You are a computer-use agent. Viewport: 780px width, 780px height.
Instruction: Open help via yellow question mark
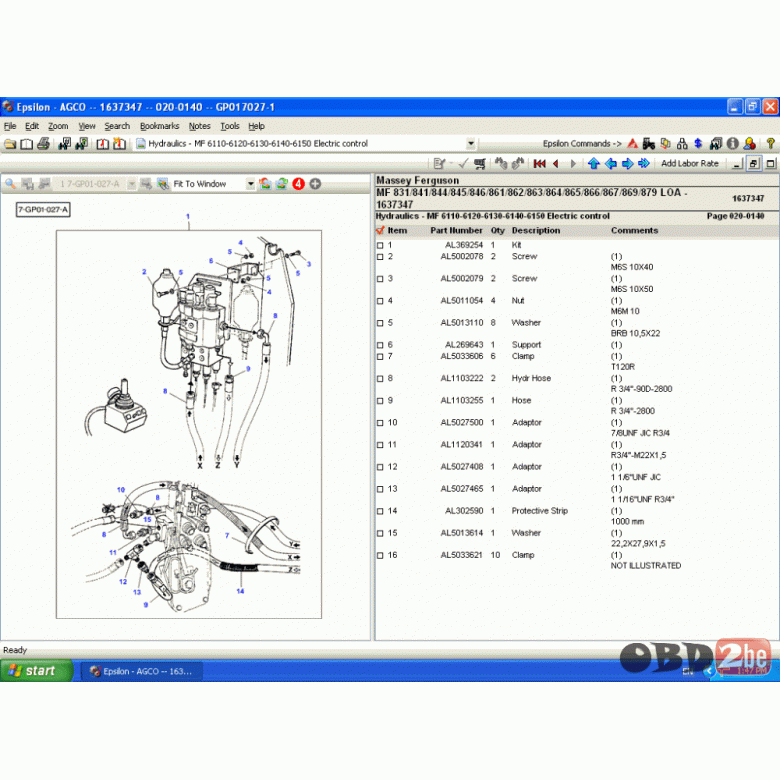coord(770,144)
